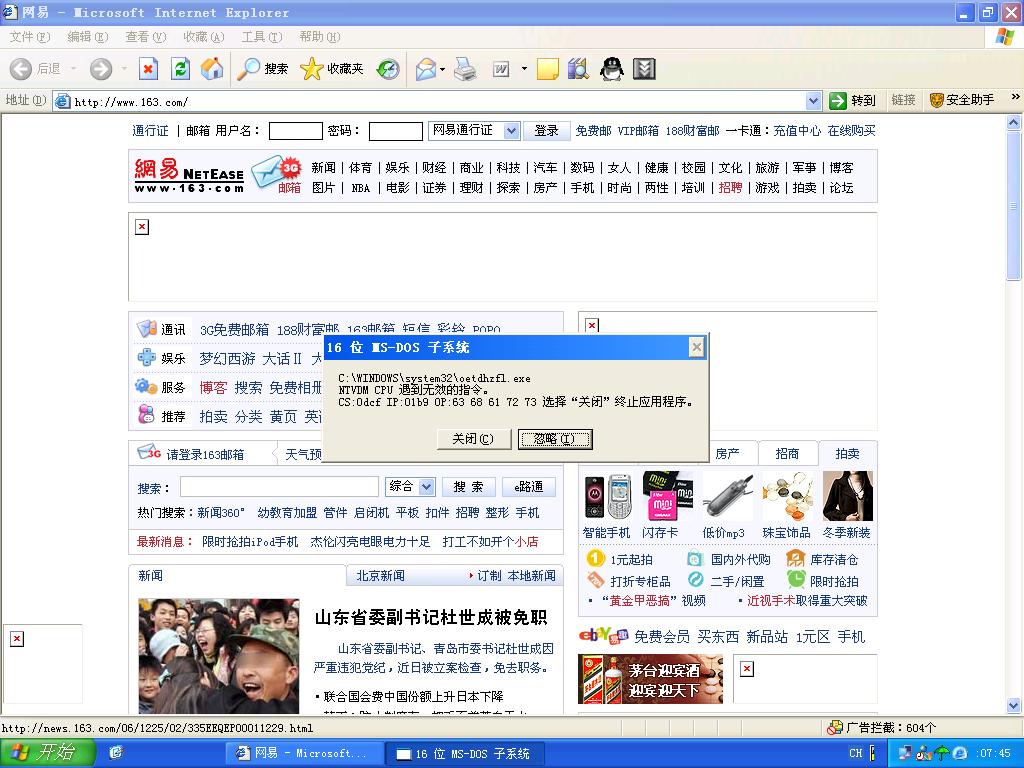Open the Word edit dropdown arrow
1024x768 pixels.
pyautogui.click(x=524, y=69)
